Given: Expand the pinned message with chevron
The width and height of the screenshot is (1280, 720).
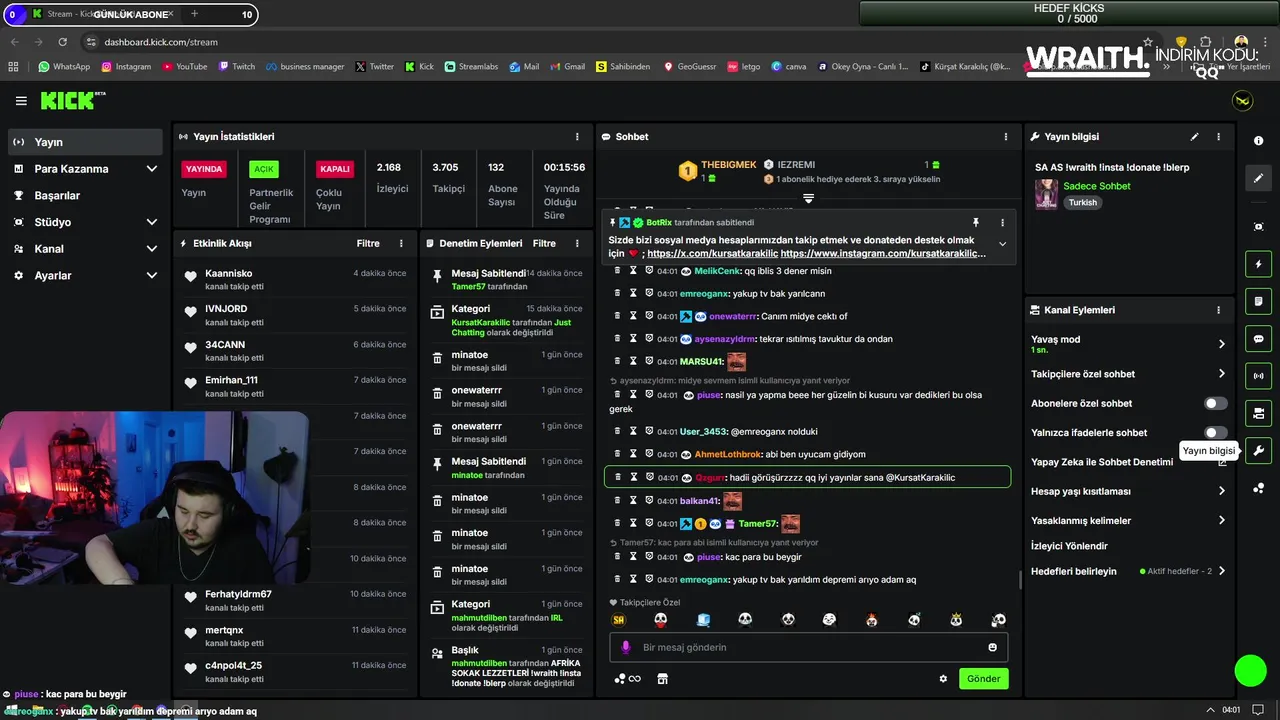Looking at the screenshot, I should point(1002,244).
